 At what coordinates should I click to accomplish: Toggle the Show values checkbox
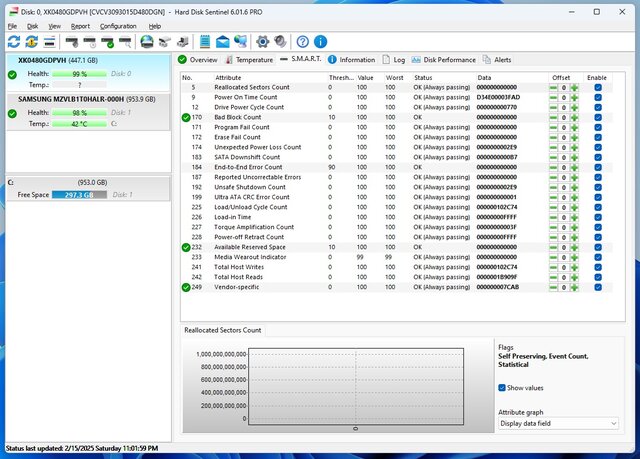pos(503,388)
